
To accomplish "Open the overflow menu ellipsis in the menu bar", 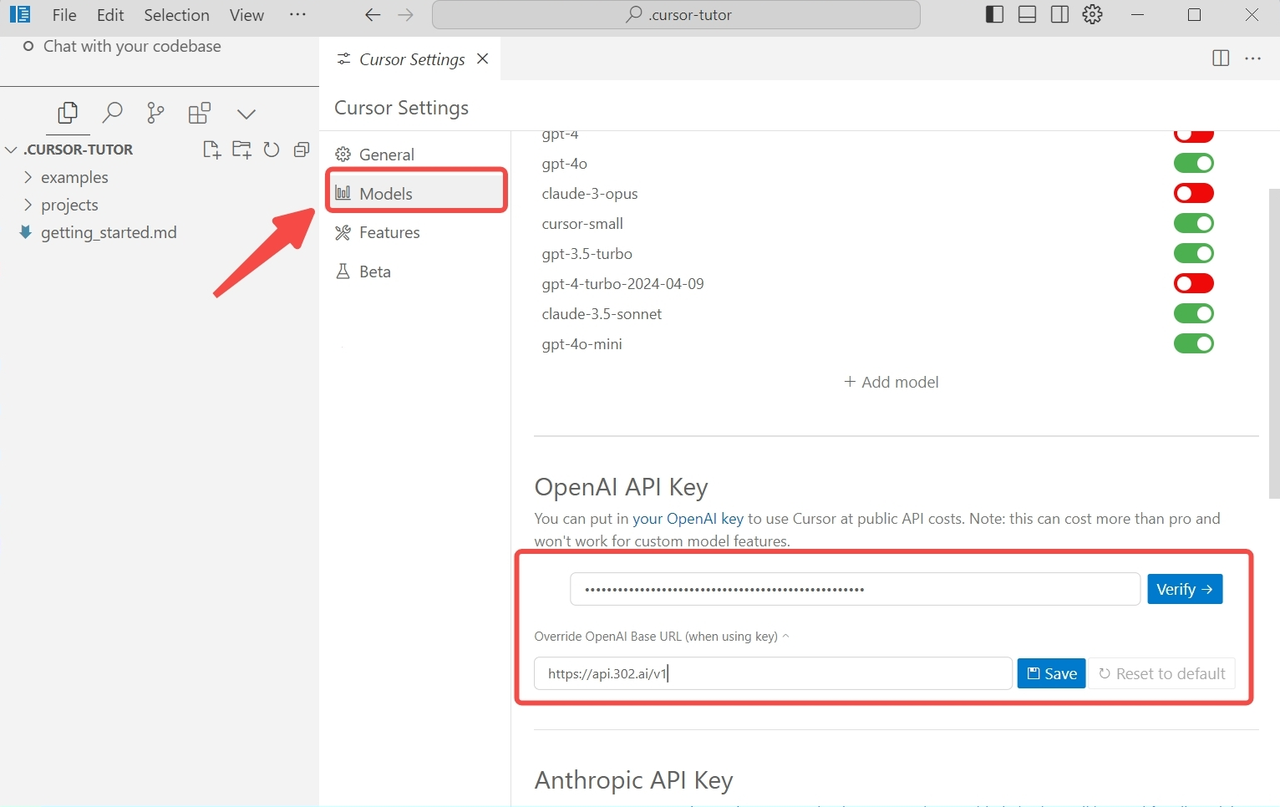I will (x=297, y=15).
